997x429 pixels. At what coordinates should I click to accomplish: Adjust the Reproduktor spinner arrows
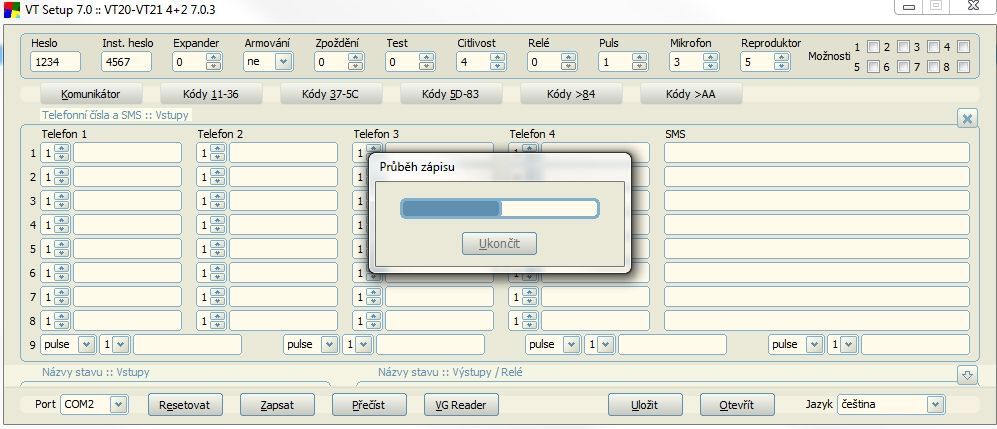click(781, 62)
